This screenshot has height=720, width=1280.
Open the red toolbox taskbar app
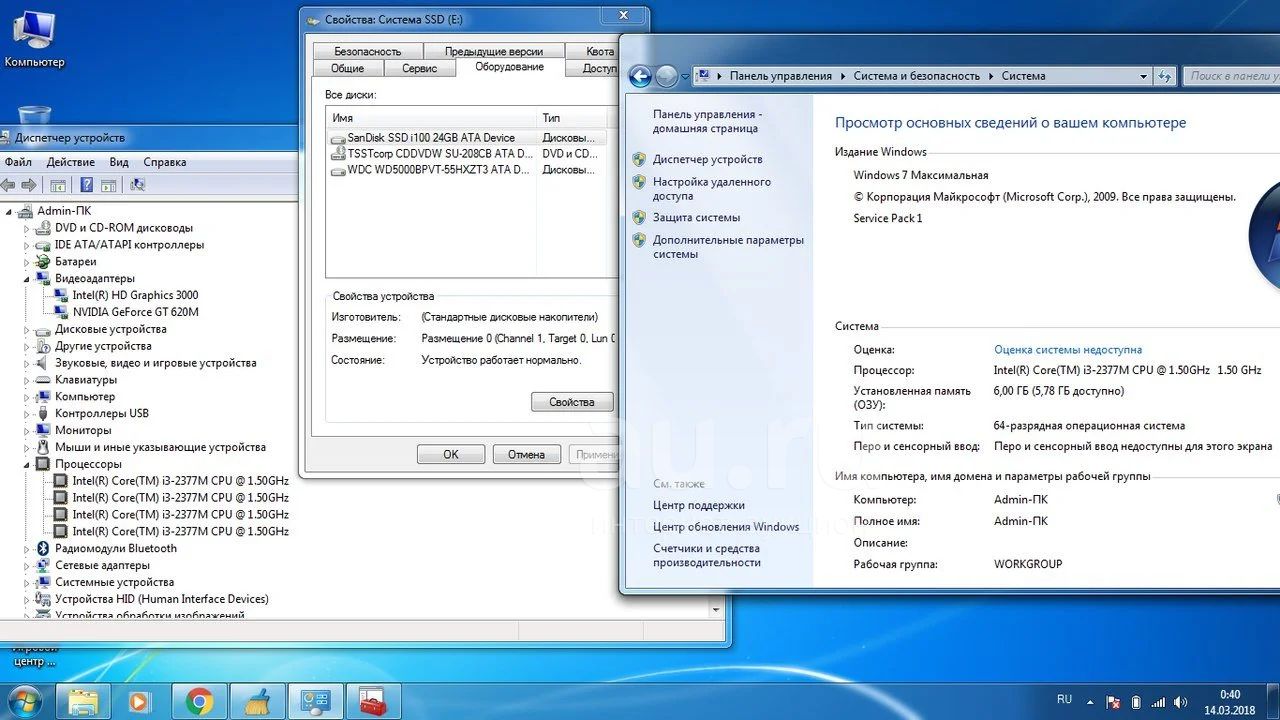click(373, 701)
